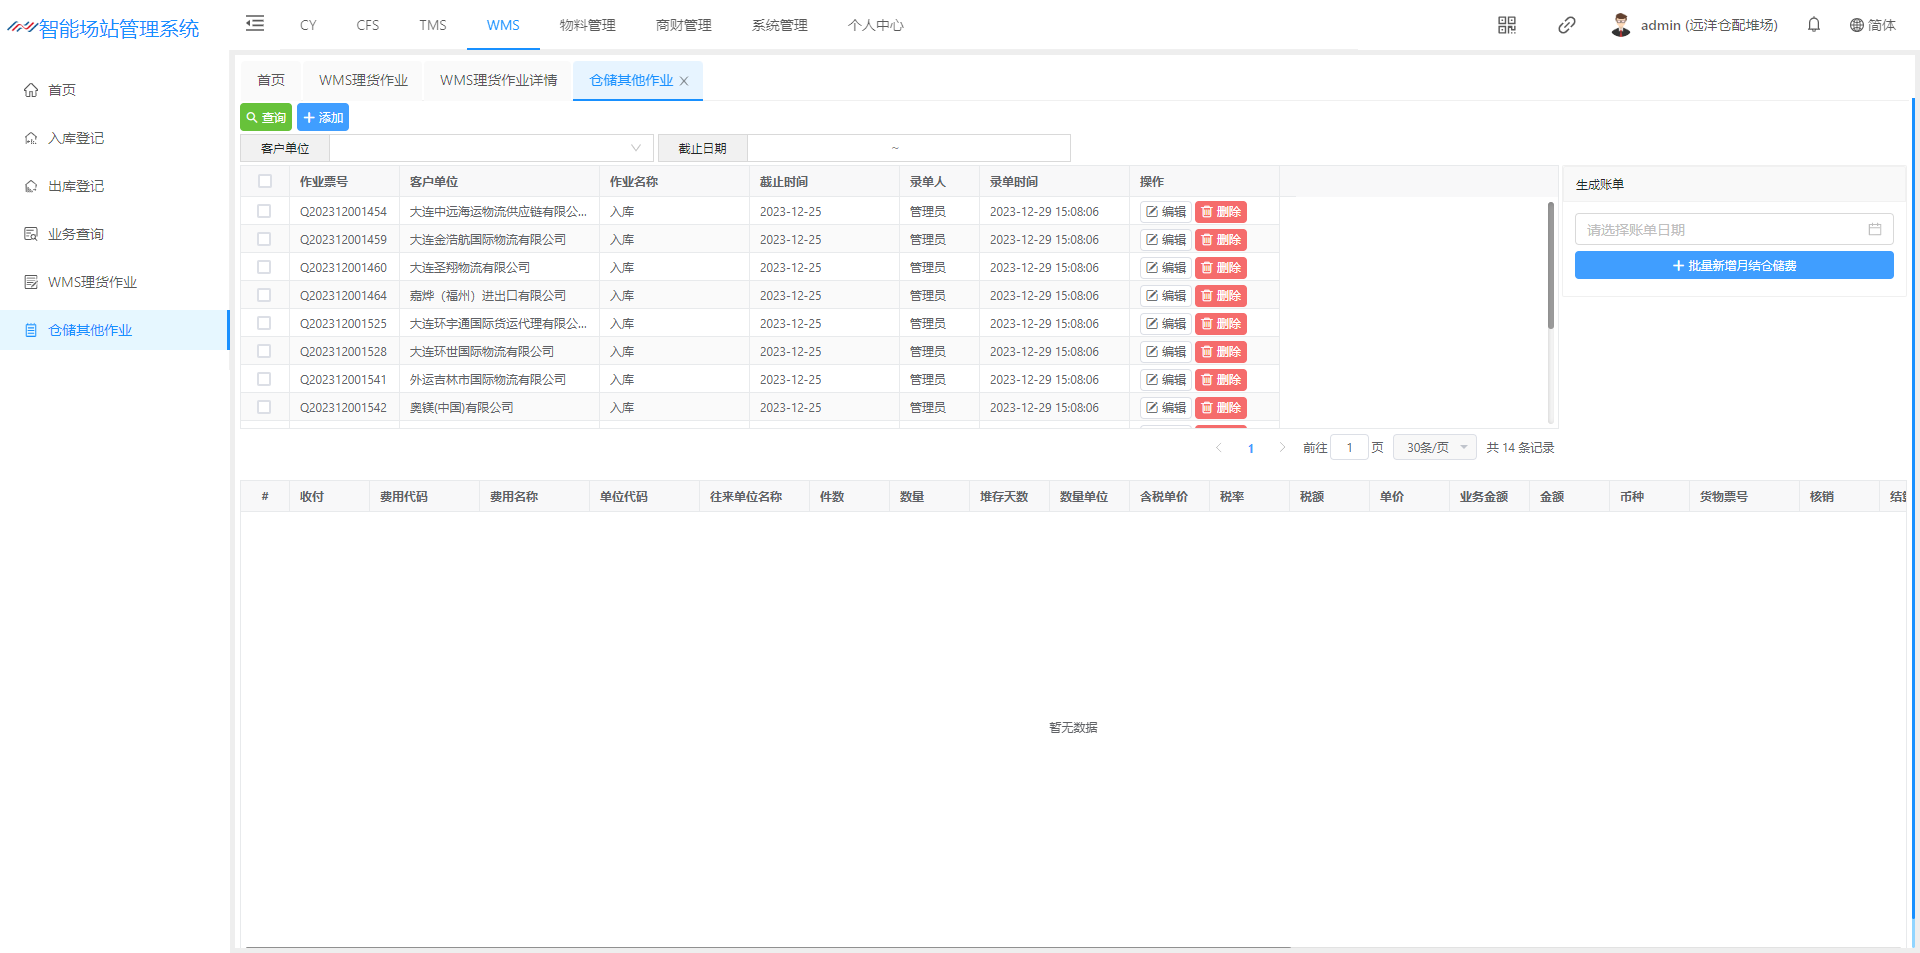Check the row for Q202312001454

[264, 212]
